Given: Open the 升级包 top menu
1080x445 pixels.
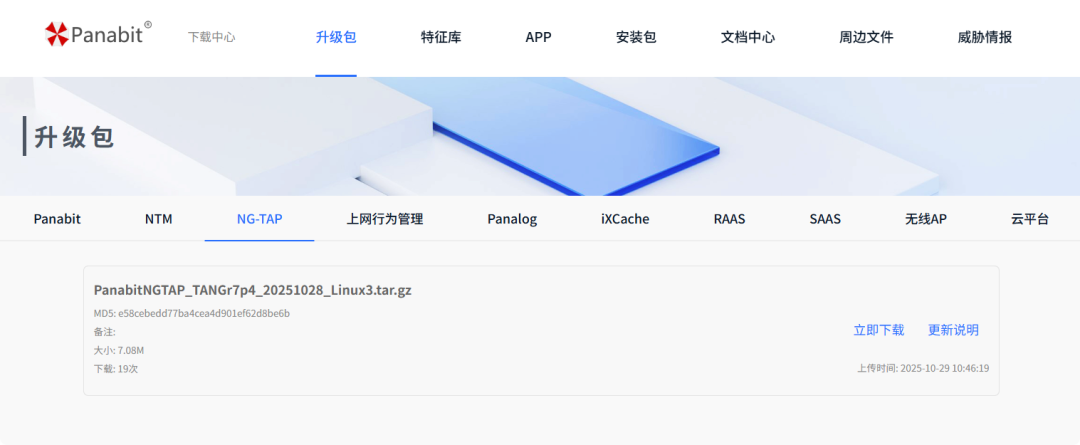Looking at the screenshot, I should [x=336, y=37].
